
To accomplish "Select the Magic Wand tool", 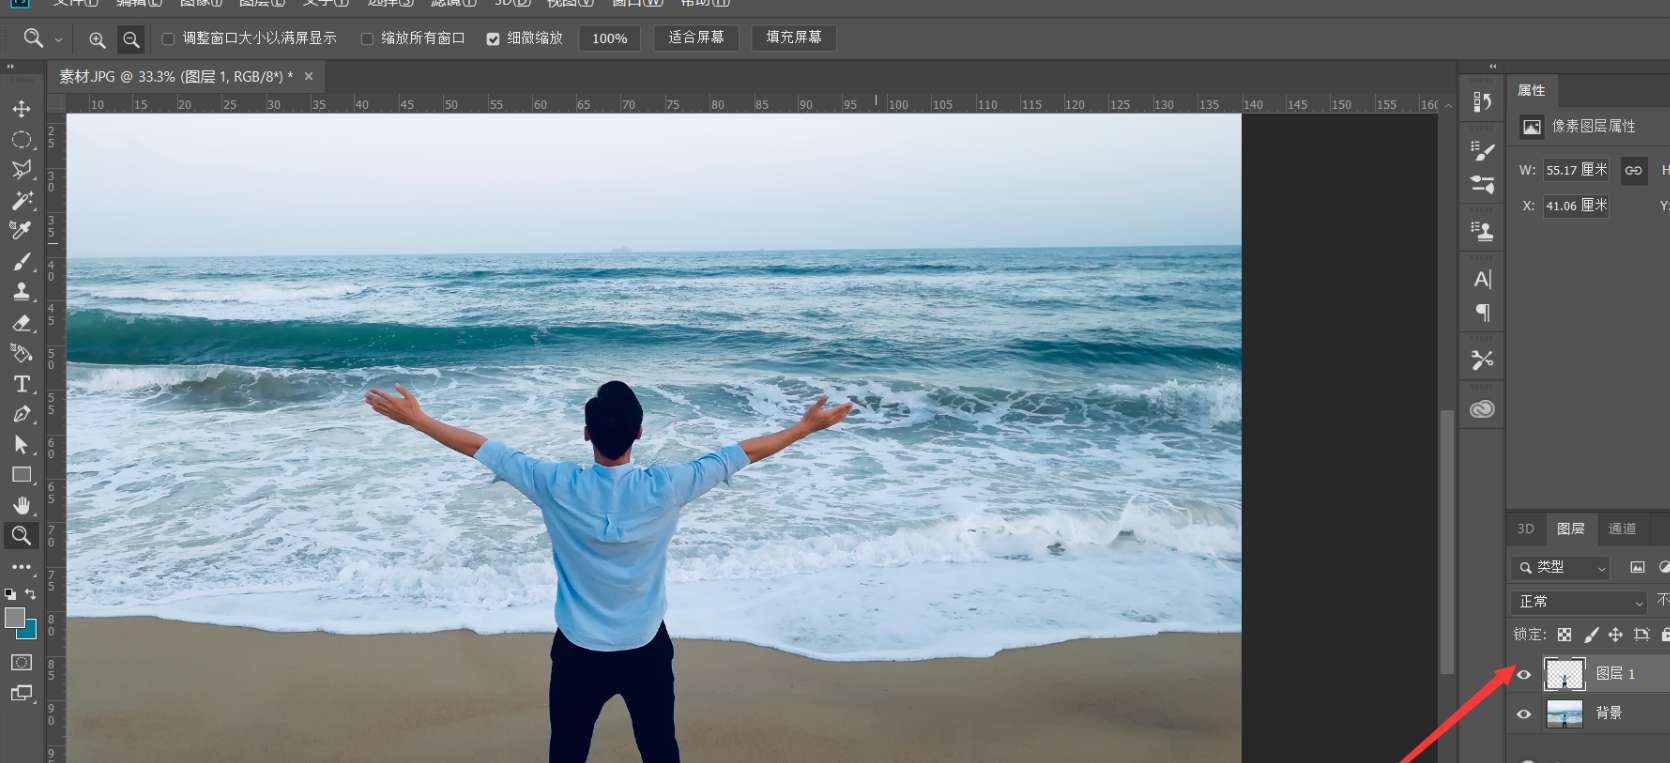I will click(x=21, y=200).
